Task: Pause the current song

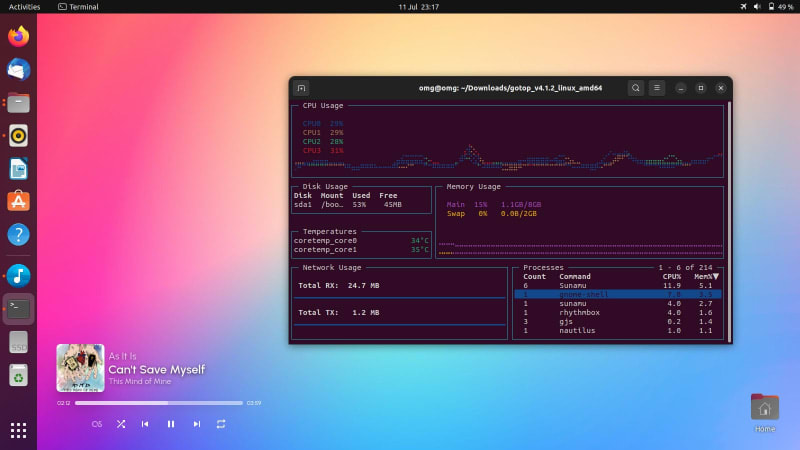Action: (171, 424)
